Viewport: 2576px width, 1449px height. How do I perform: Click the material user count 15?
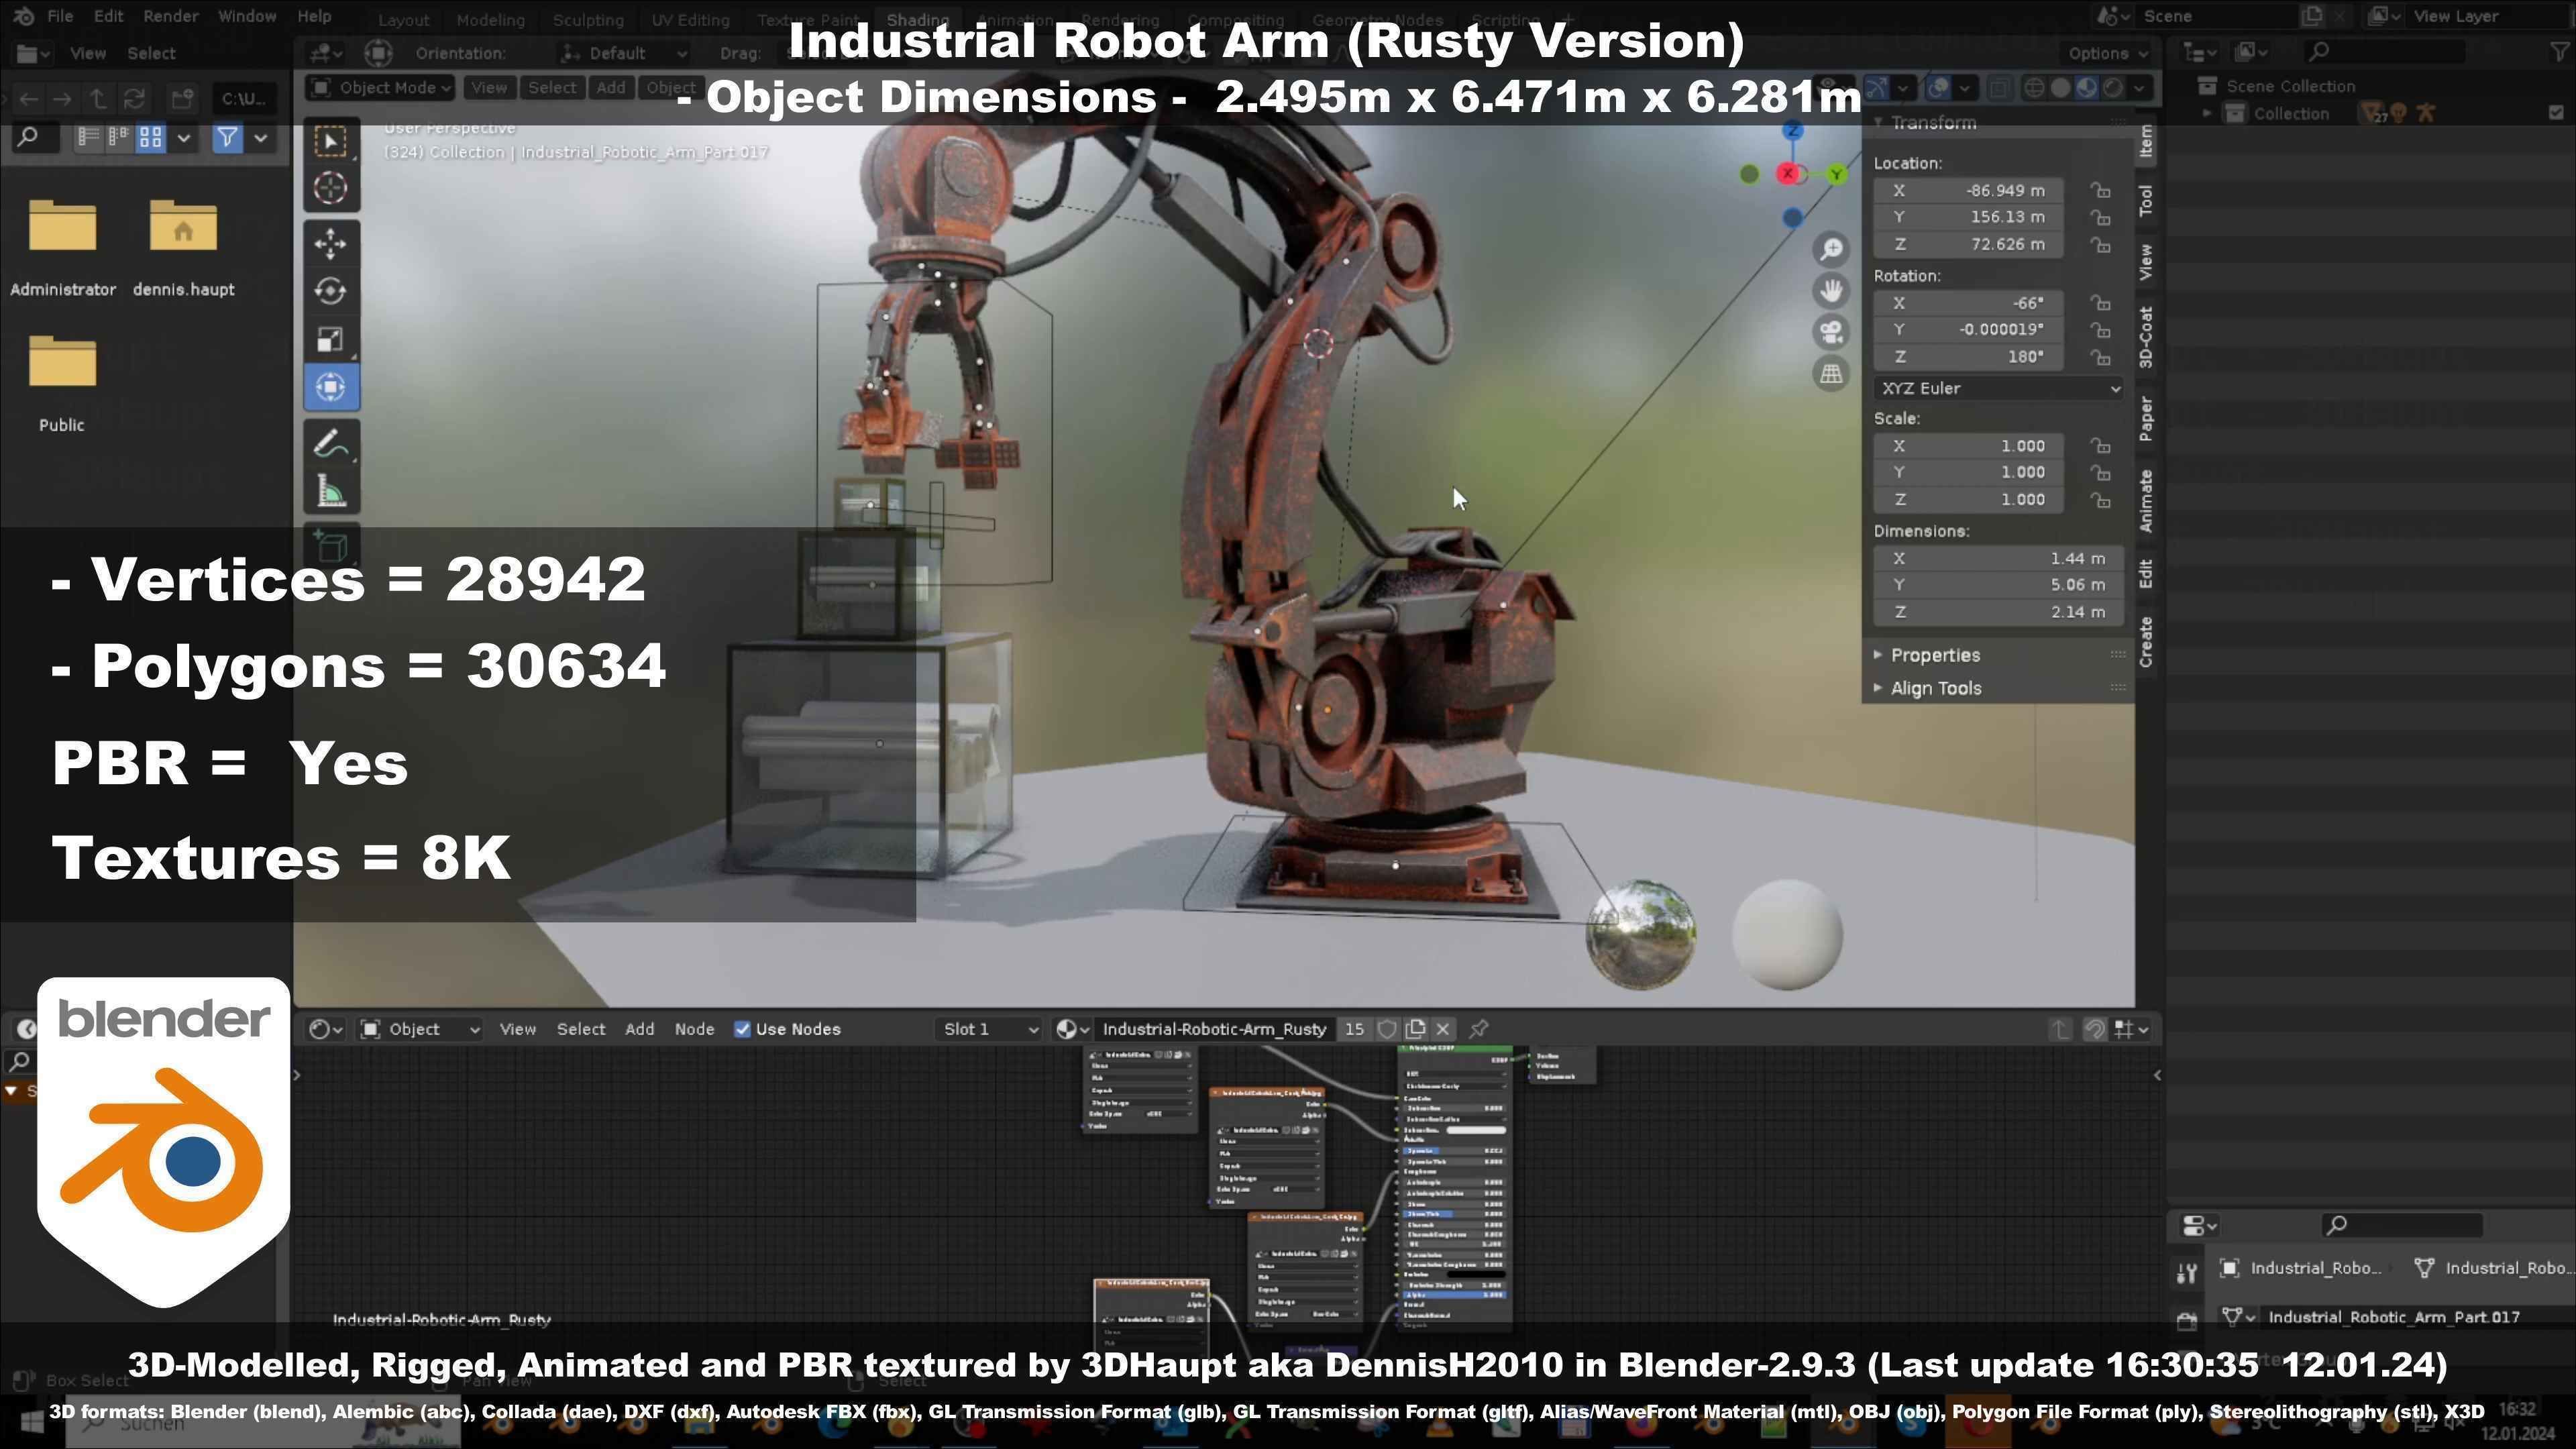coord(1354,1029)
